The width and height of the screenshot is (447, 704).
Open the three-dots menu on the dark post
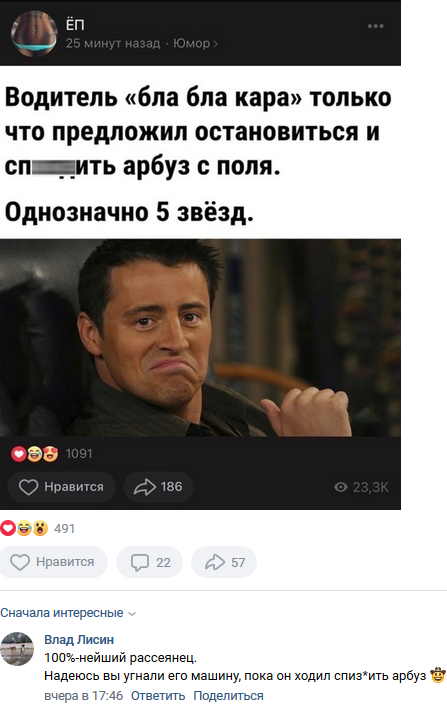[375, 26]
